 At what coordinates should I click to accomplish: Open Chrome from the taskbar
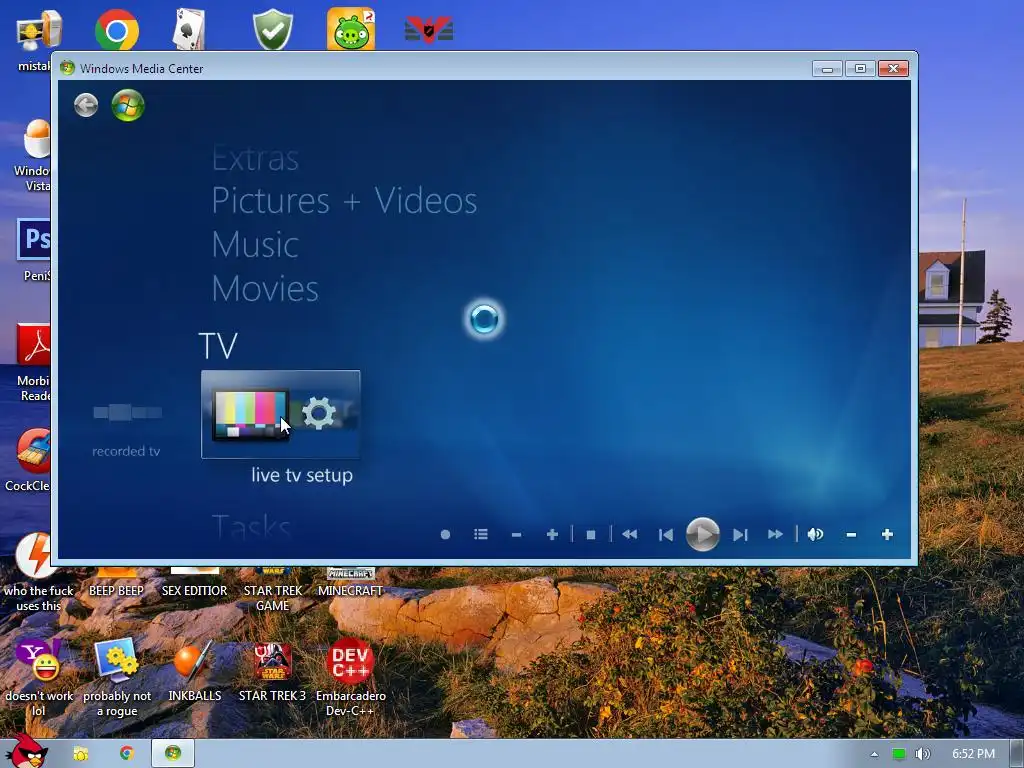pyautogui.click(x=126, y=754)
